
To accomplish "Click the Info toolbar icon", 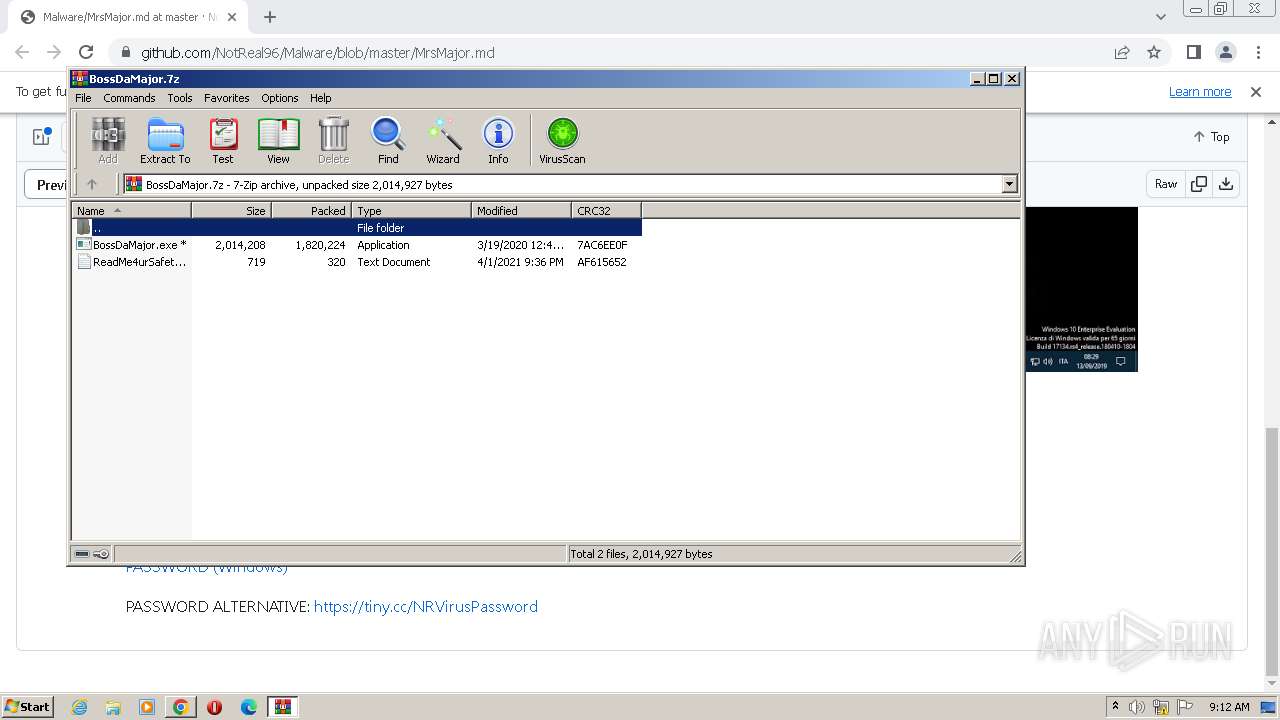I will click(498, 140).
